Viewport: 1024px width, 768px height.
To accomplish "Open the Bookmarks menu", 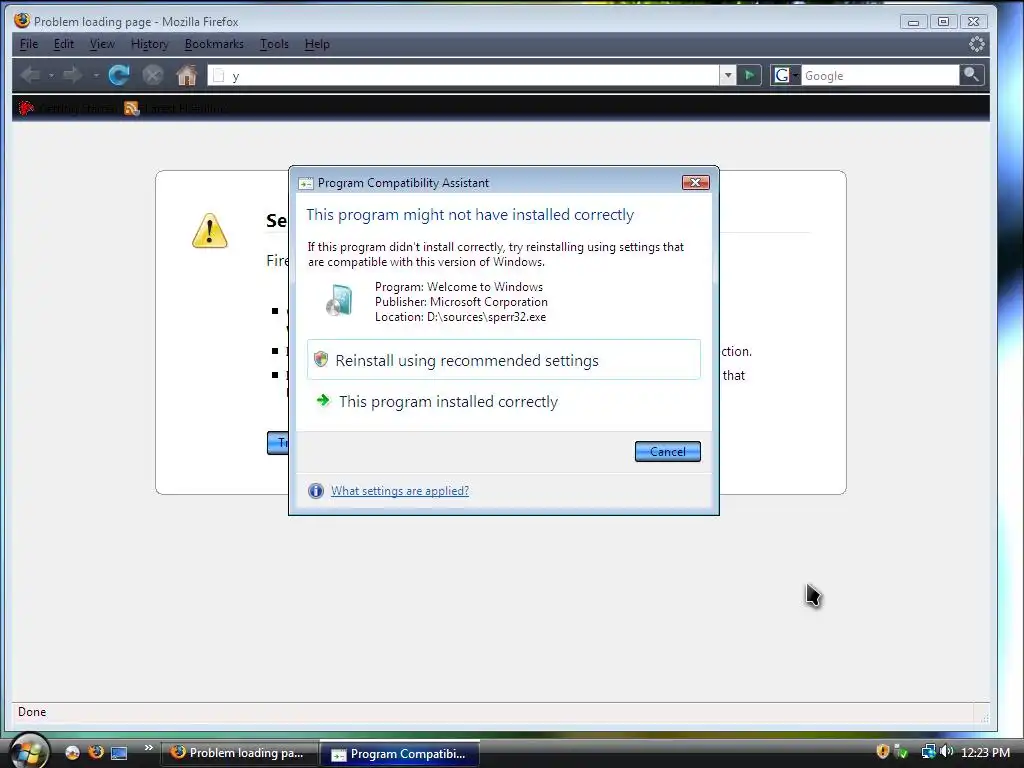I will (x=214, y=44).
